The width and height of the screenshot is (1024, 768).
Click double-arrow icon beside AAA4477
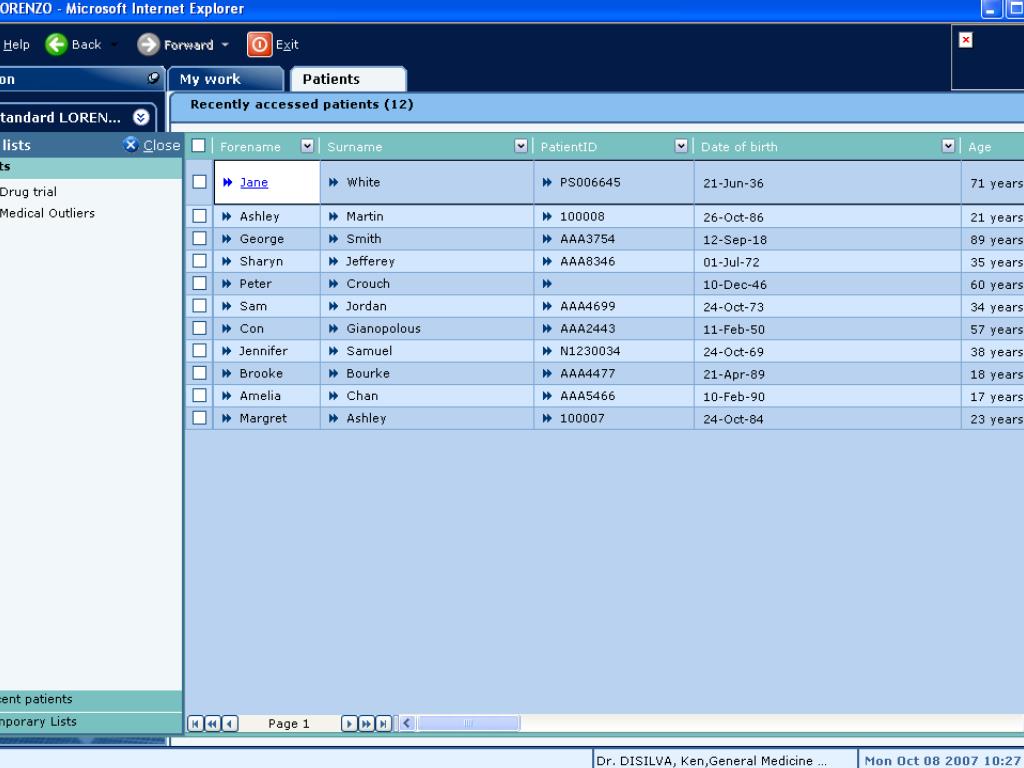547,374
